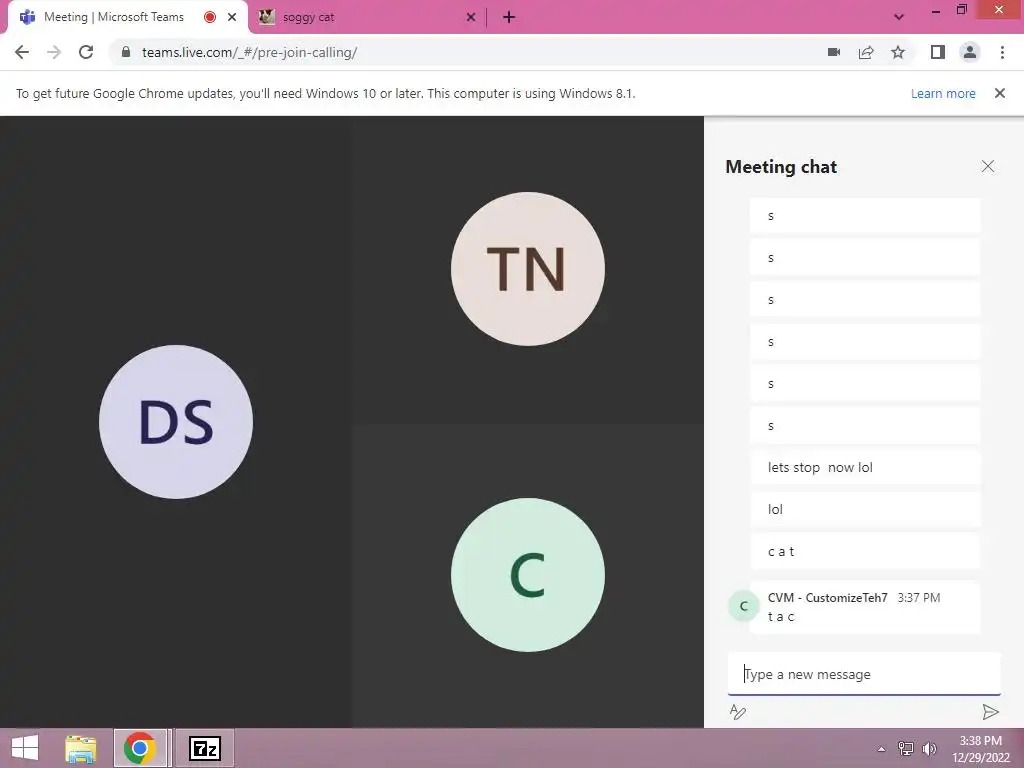Image resolution: width=1024 pixels, height=768 pixels.
Task: Select the DS participant avatar
Action: 176,422
